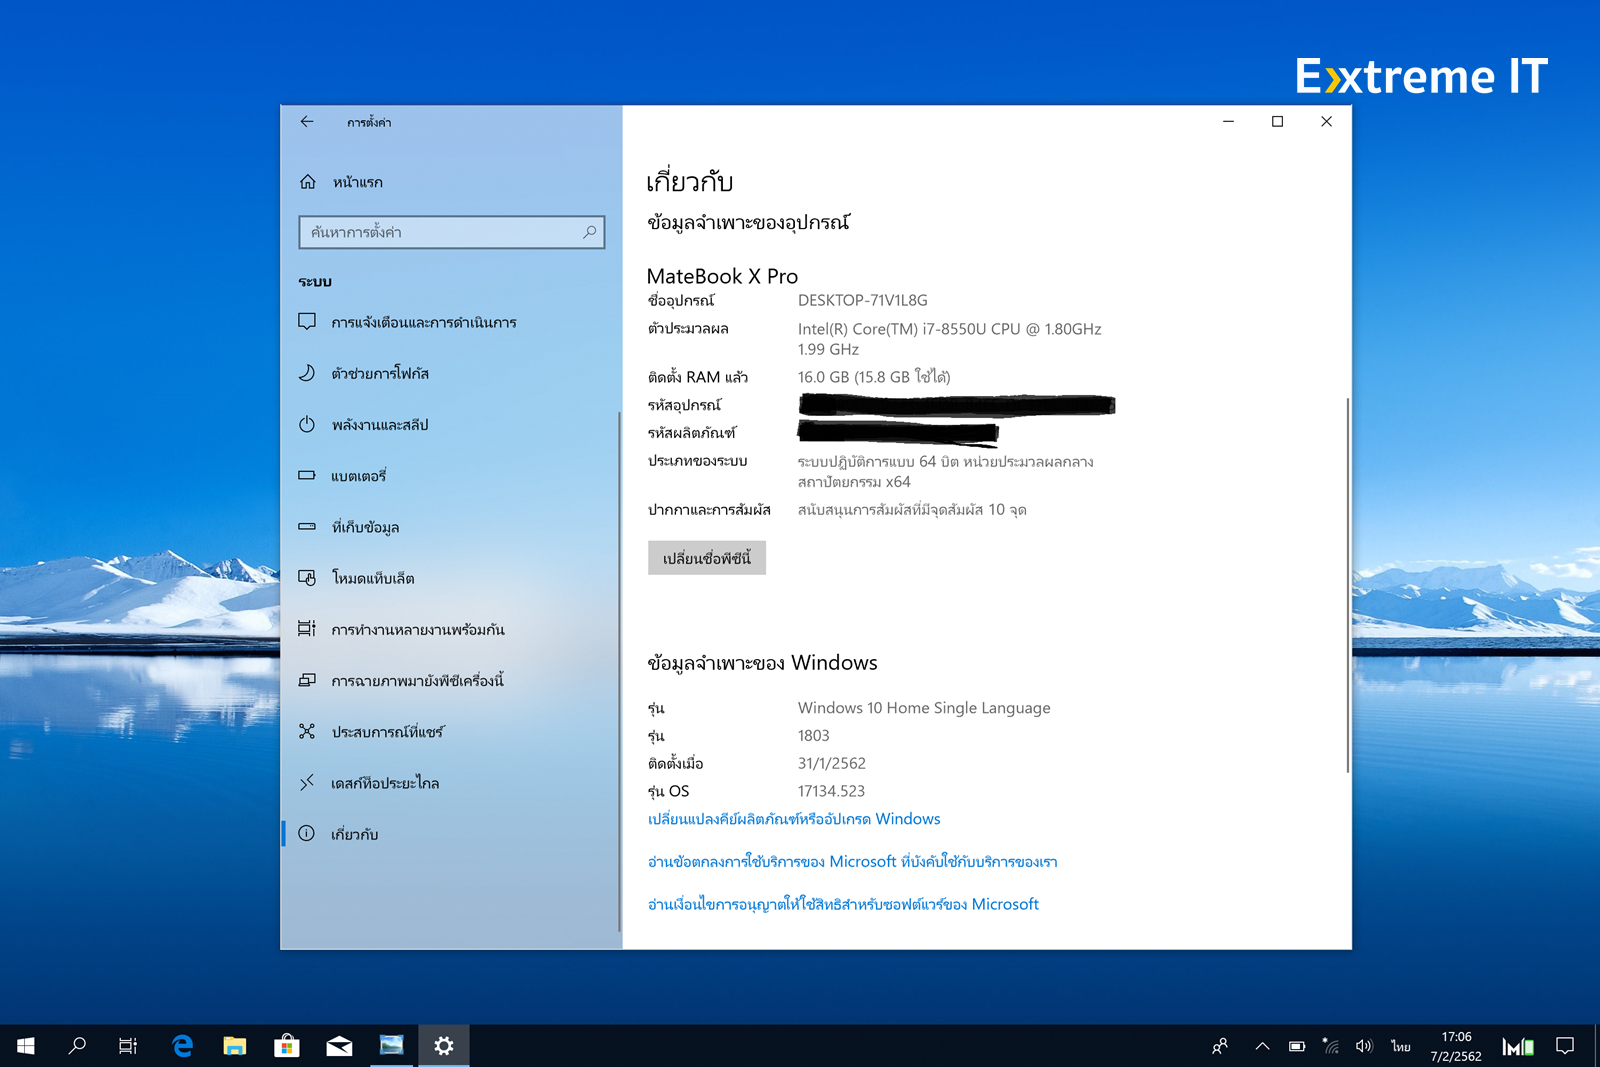Open การแจ้งเตือนและการดำเนินการ settings
The image size is (1600, 1067).
pos(423,322)
